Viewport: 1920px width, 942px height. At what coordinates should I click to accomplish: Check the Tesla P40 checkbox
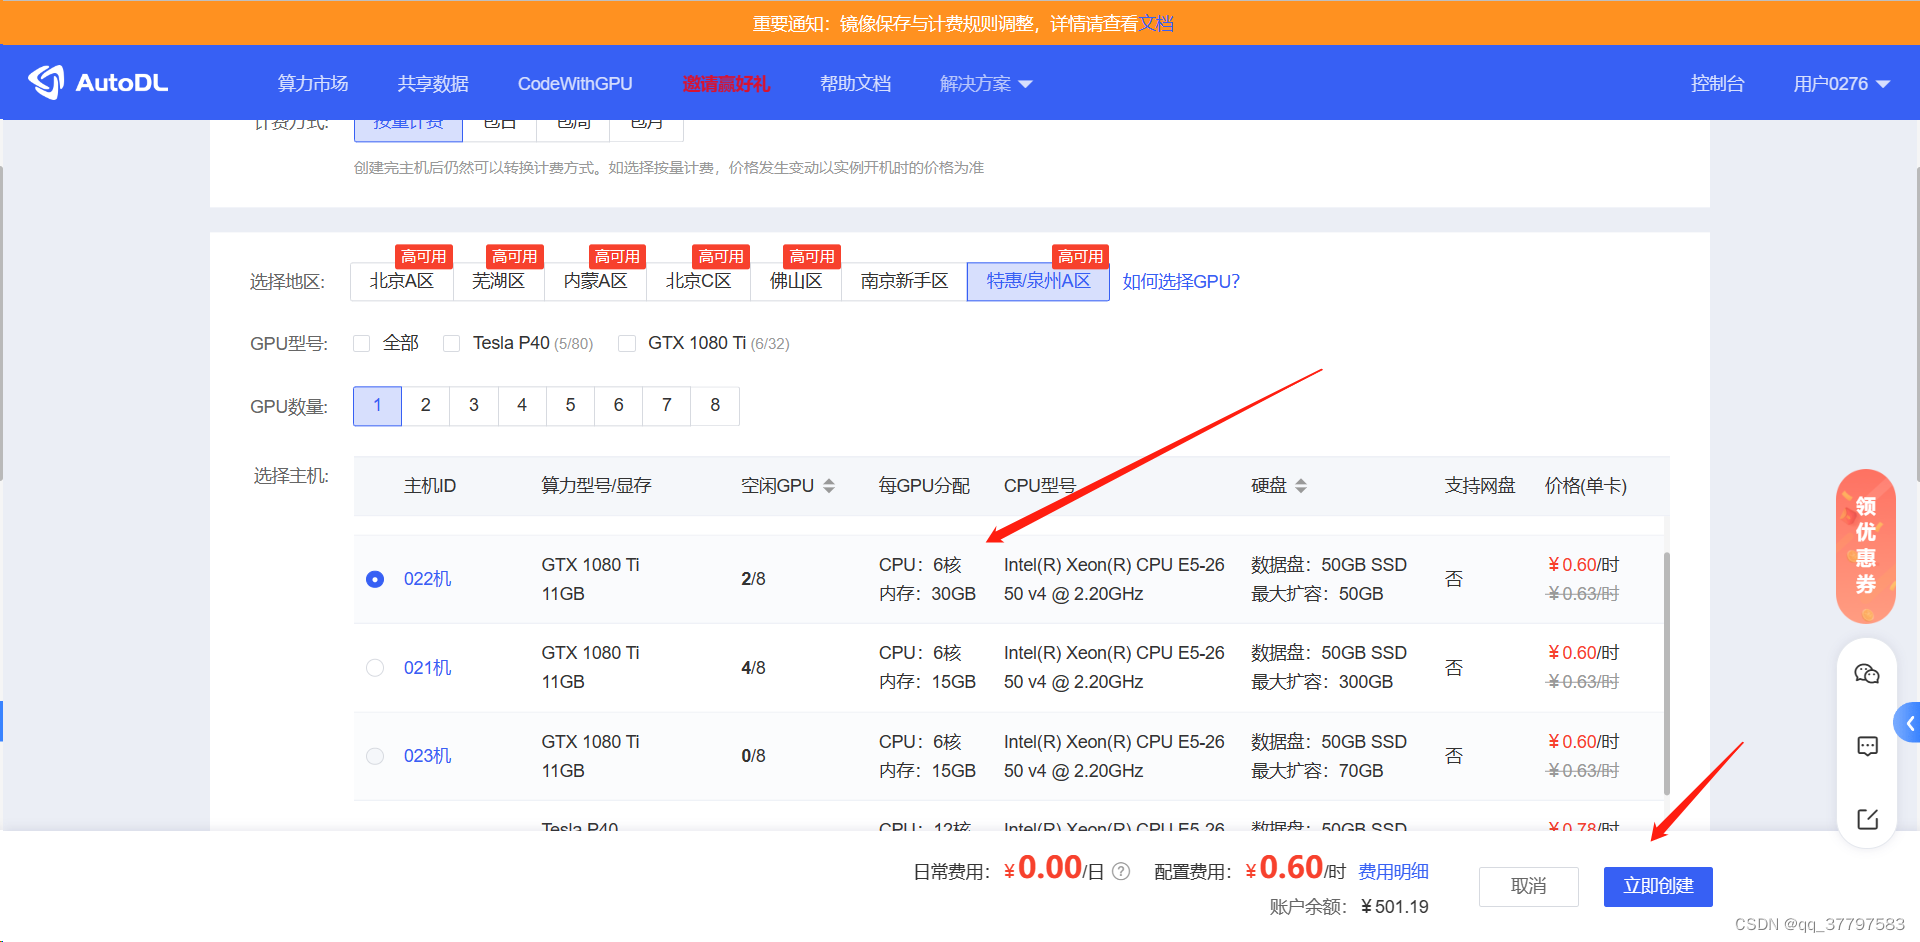coord(452,343)
